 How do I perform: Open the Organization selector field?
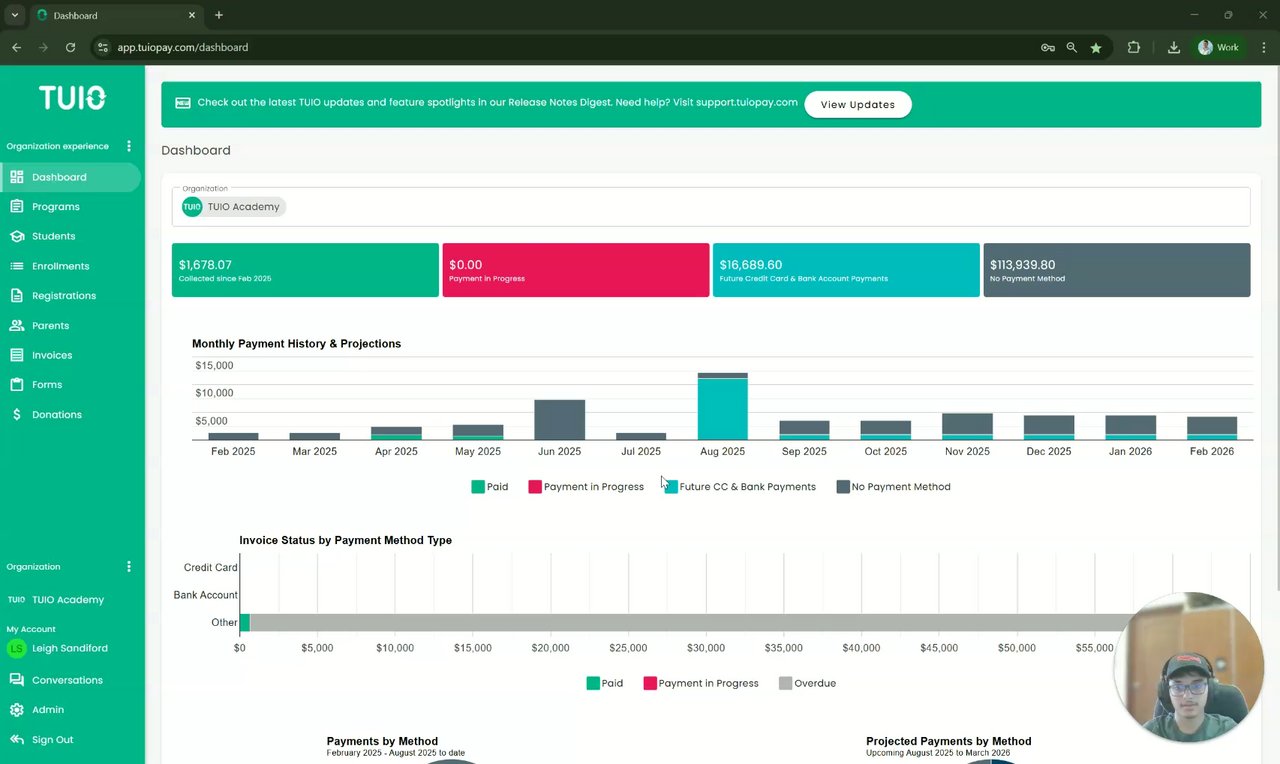[711, 207]
